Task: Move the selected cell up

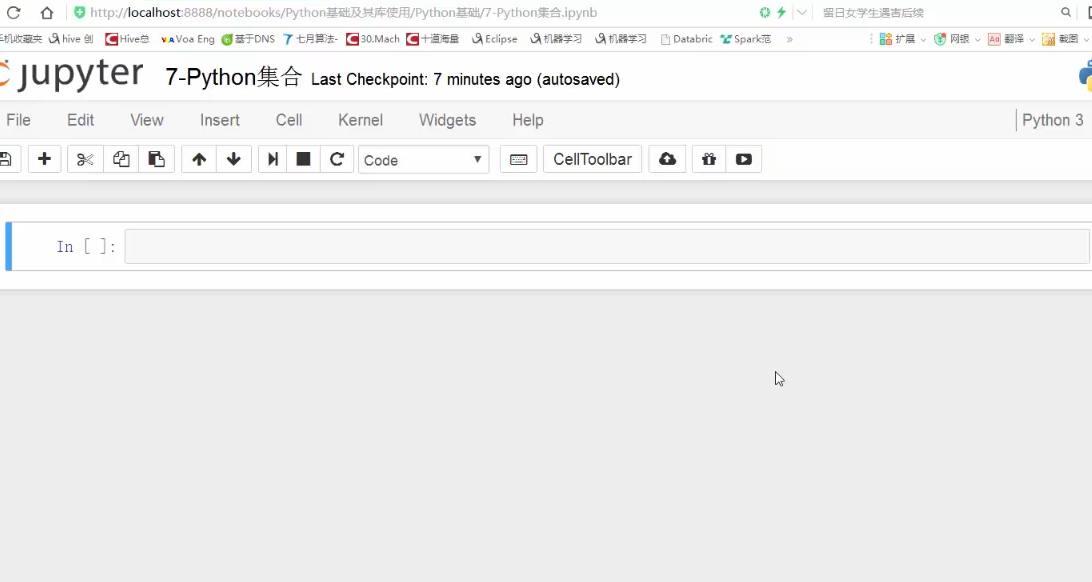Action: tap(199, 159)
